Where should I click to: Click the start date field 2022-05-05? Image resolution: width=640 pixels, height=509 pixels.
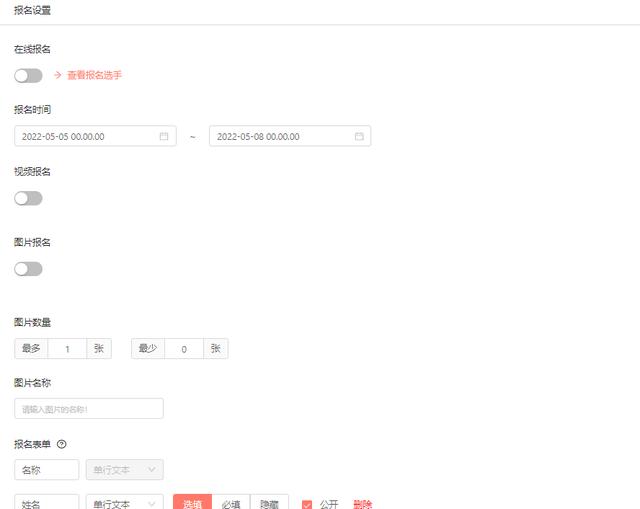tap(95, 136)
